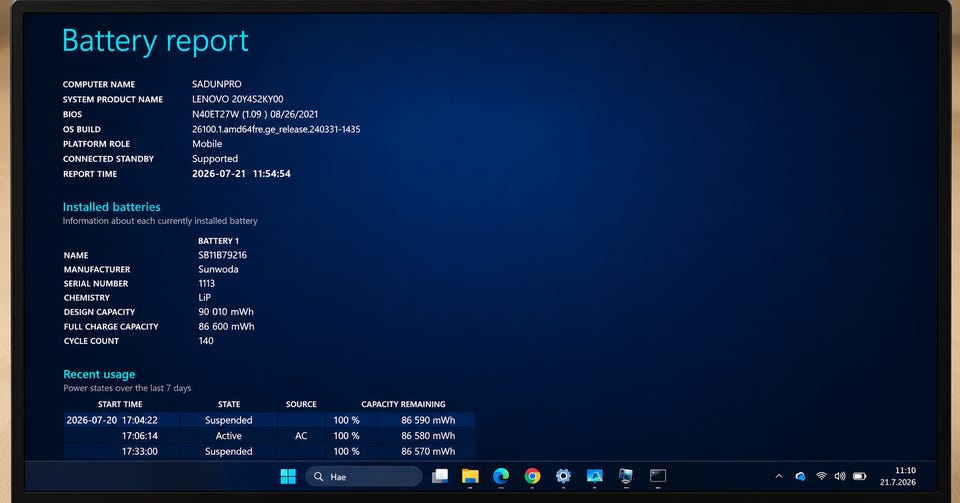
Task: Click the speaker volume tray icon
Action: click(x=840, y=476)
